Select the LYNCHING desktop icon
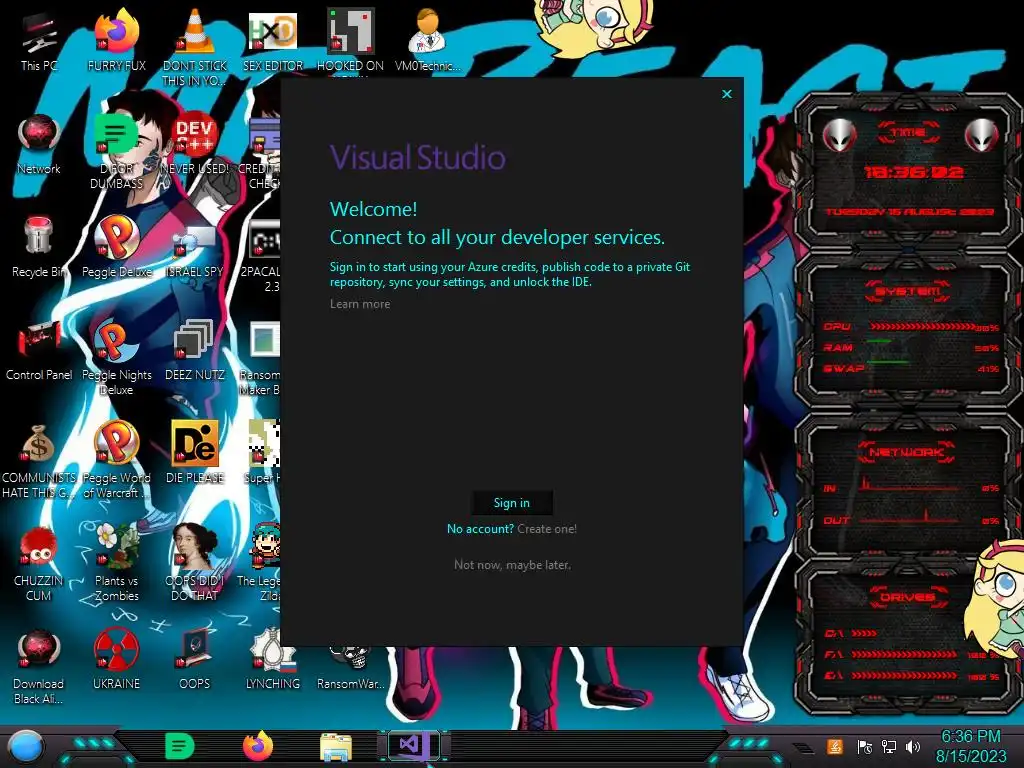This screenshot has width=1024, height=768. pos(273,660)
